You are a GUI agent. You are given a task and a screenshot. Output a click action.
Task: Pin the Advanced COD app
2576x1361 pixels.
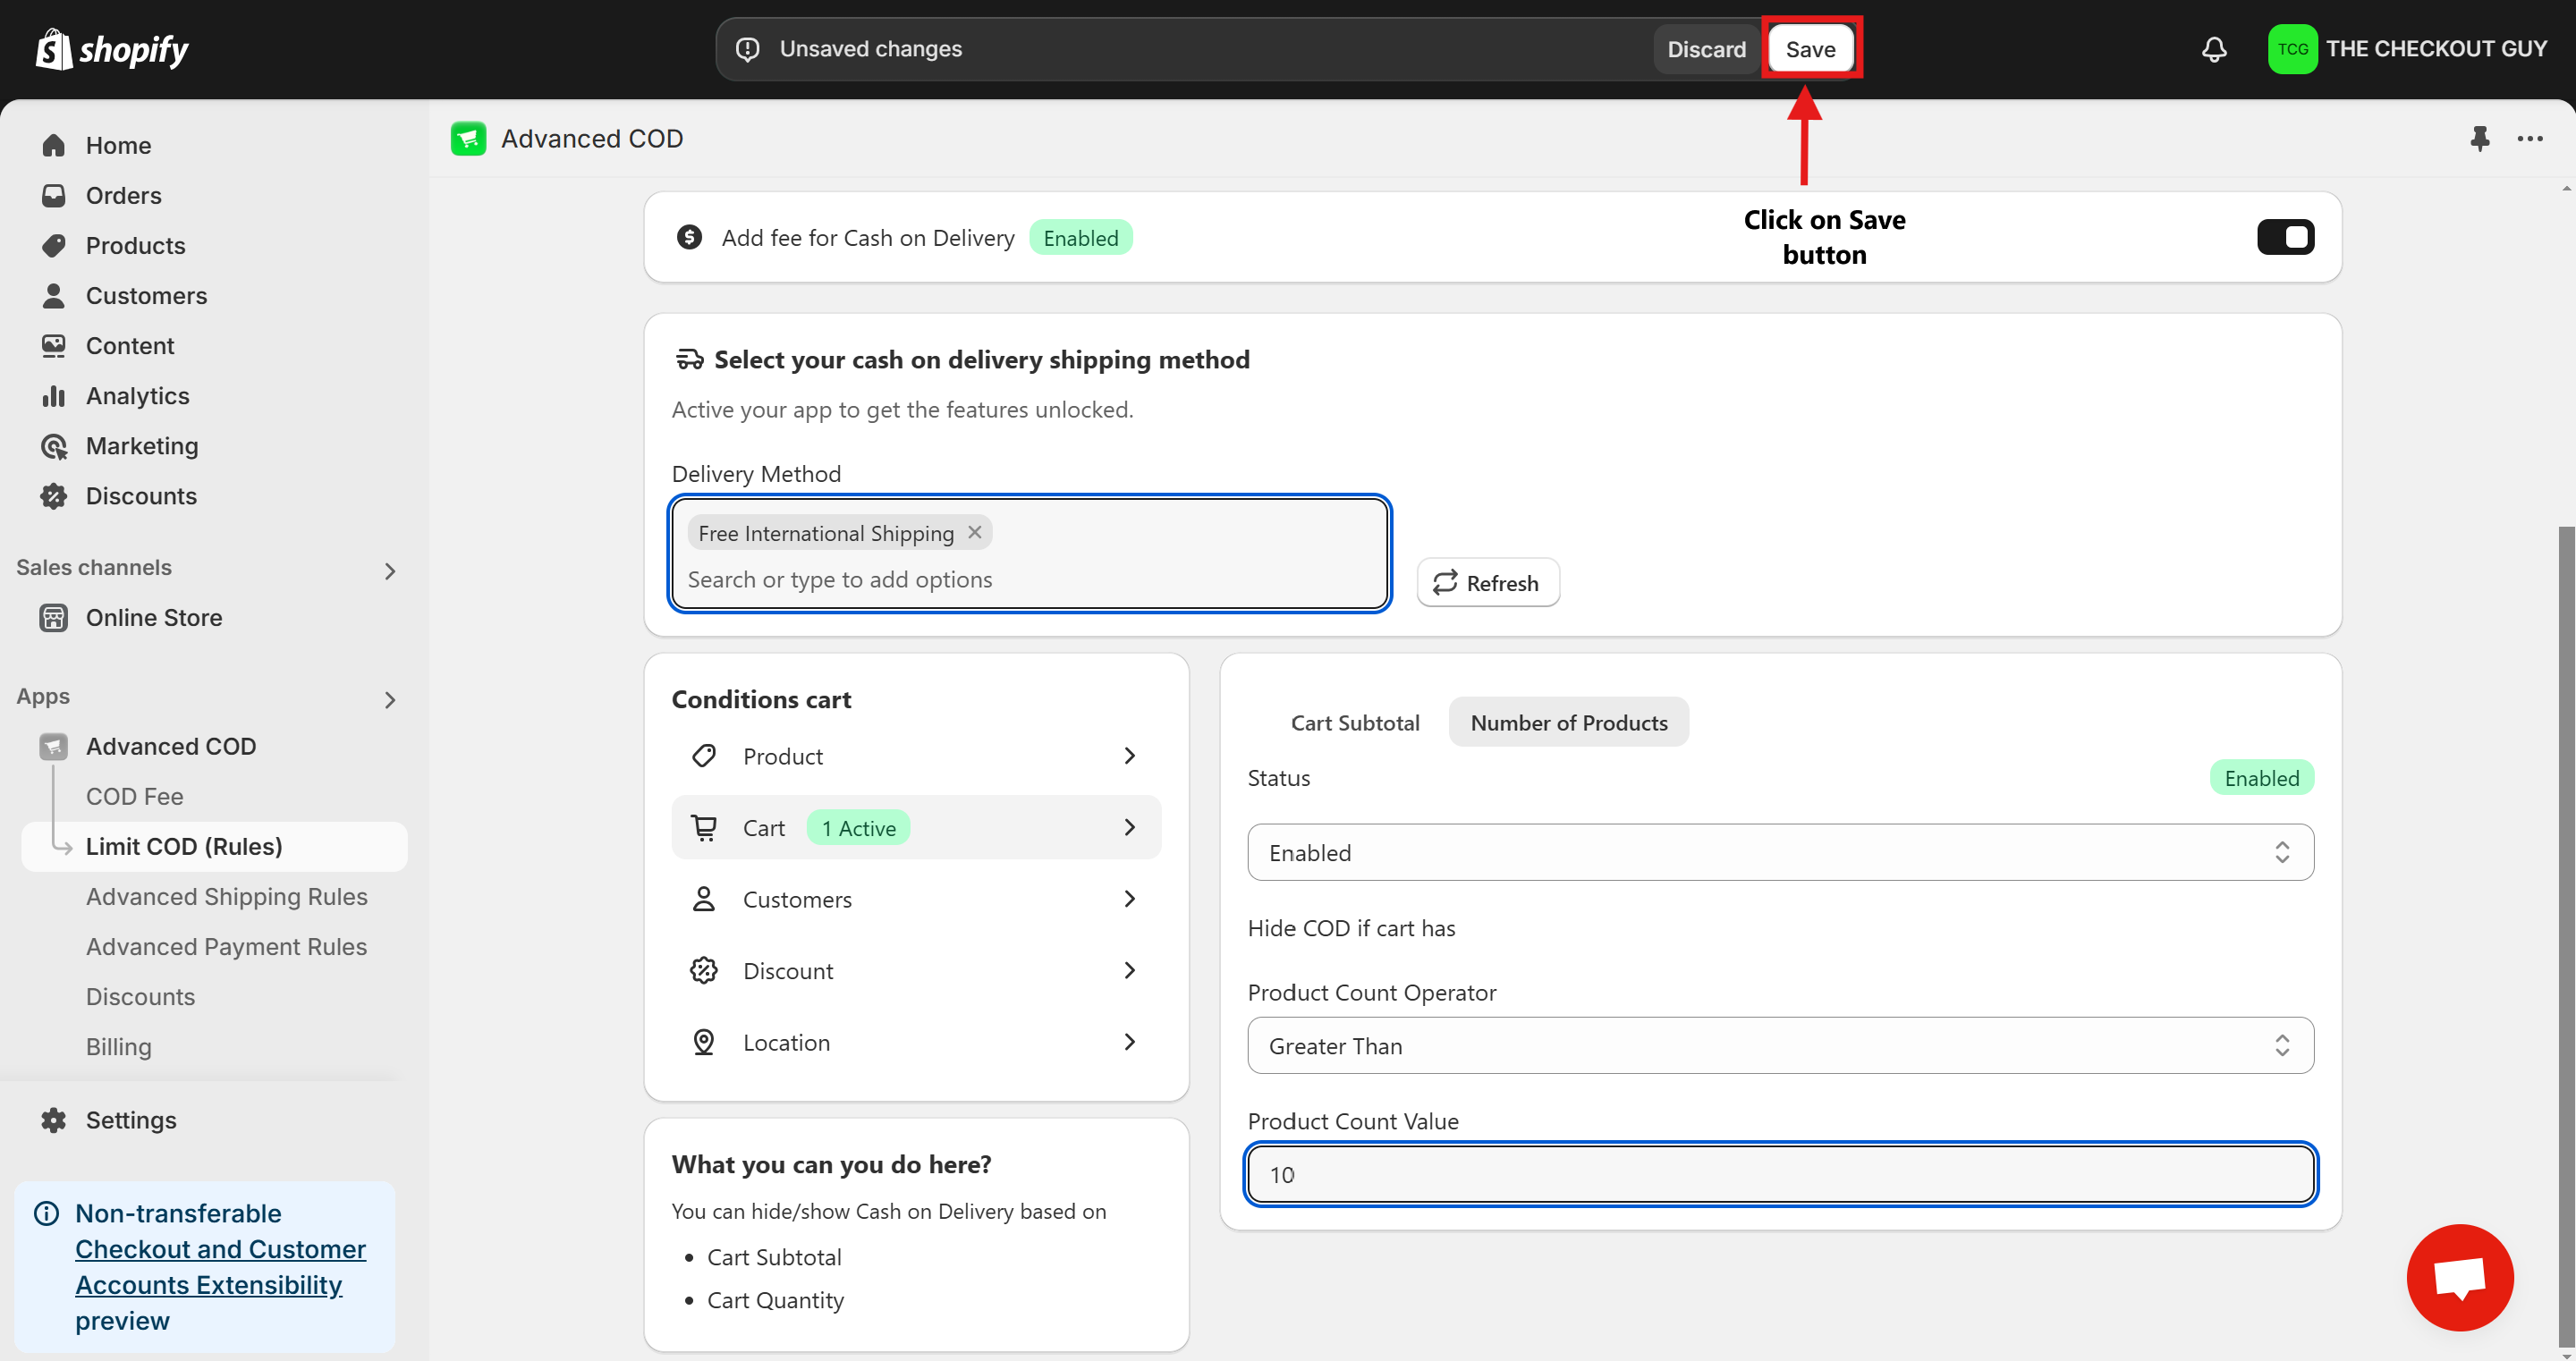pyautogui.click(x=2480, y=138)
